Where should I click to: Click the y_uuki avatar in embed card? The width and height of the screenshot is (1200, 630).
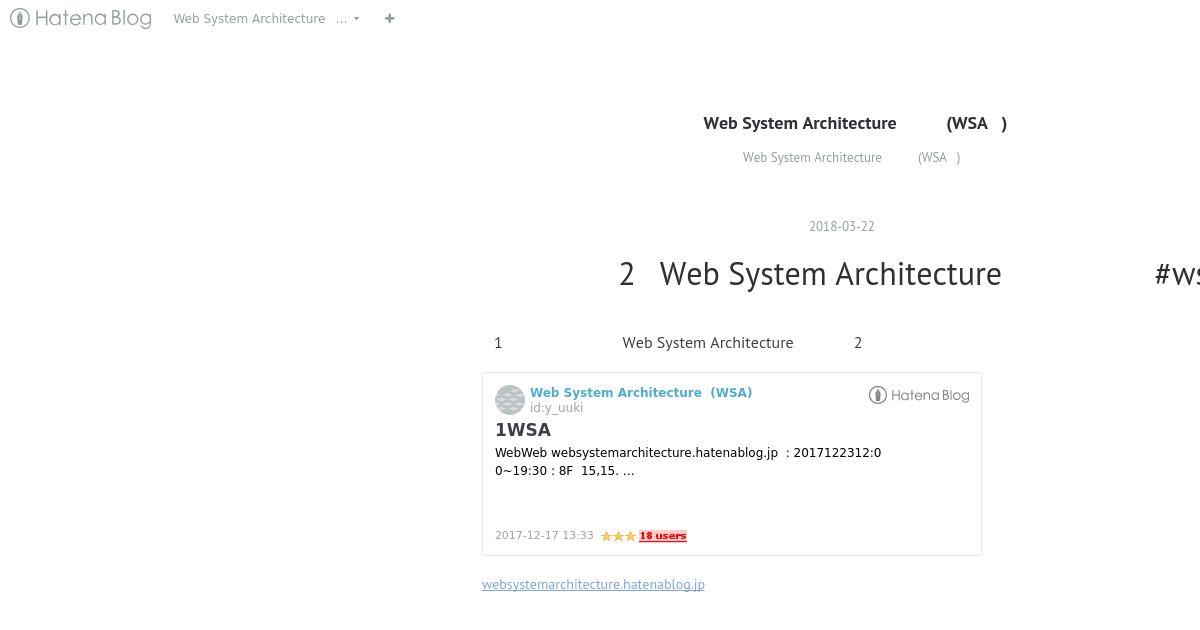click(x=510, y=400)
